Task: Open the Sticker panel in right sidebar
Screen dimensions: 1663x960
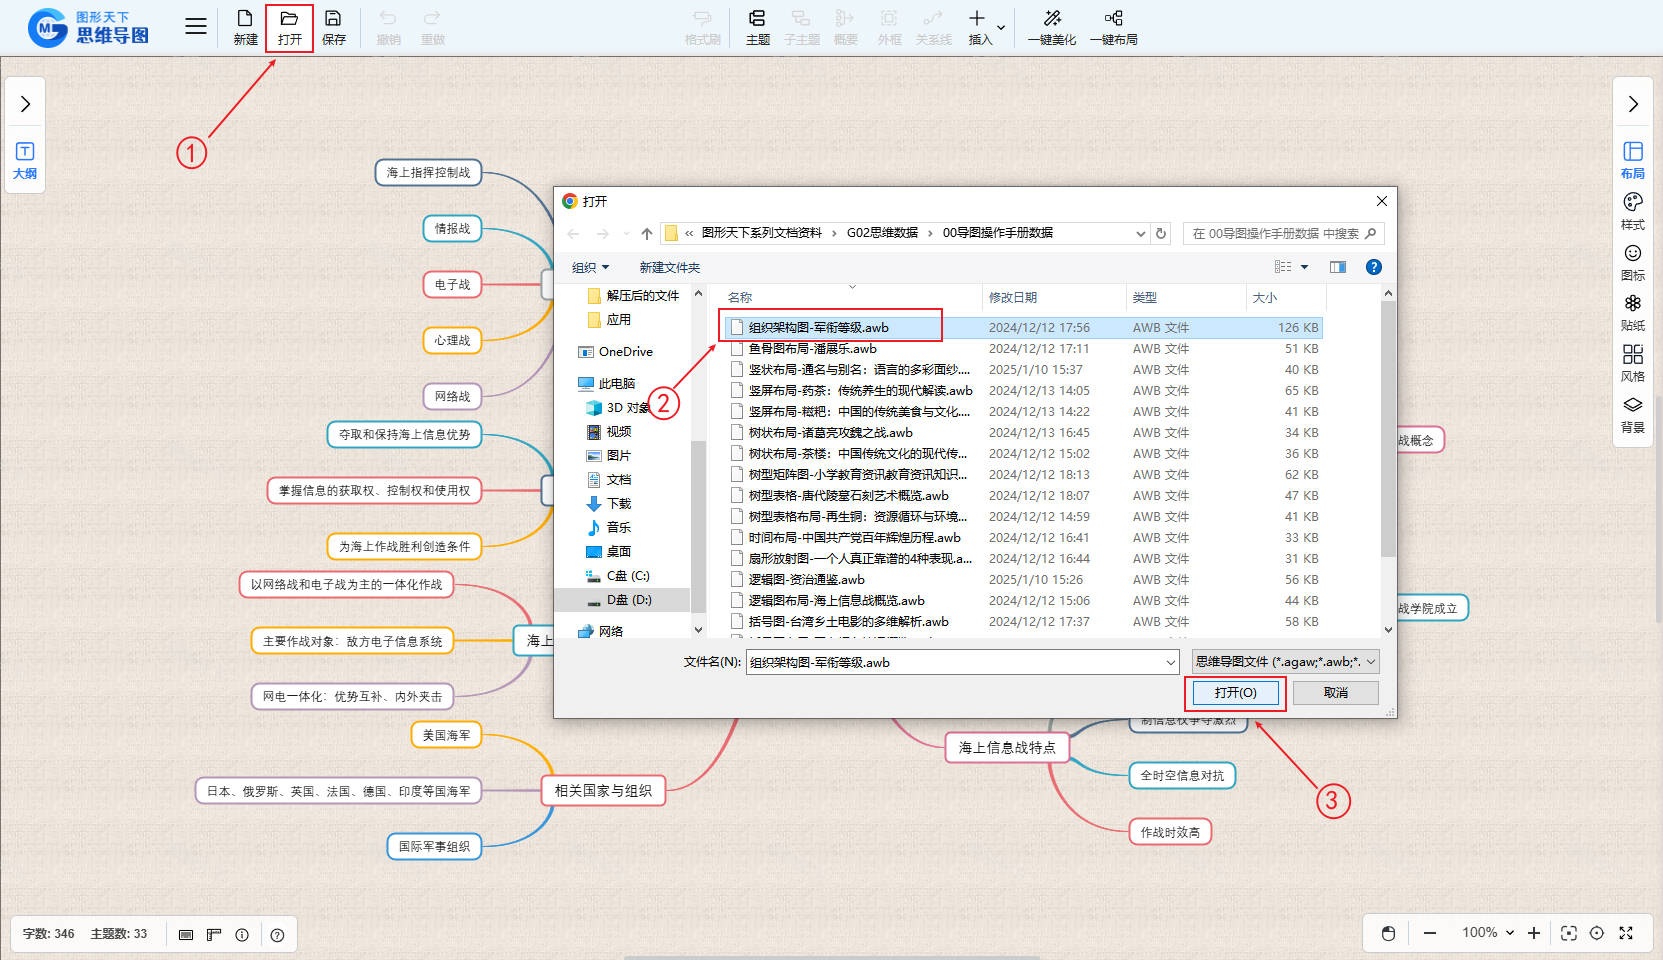Action: [x=1632, y=312]
